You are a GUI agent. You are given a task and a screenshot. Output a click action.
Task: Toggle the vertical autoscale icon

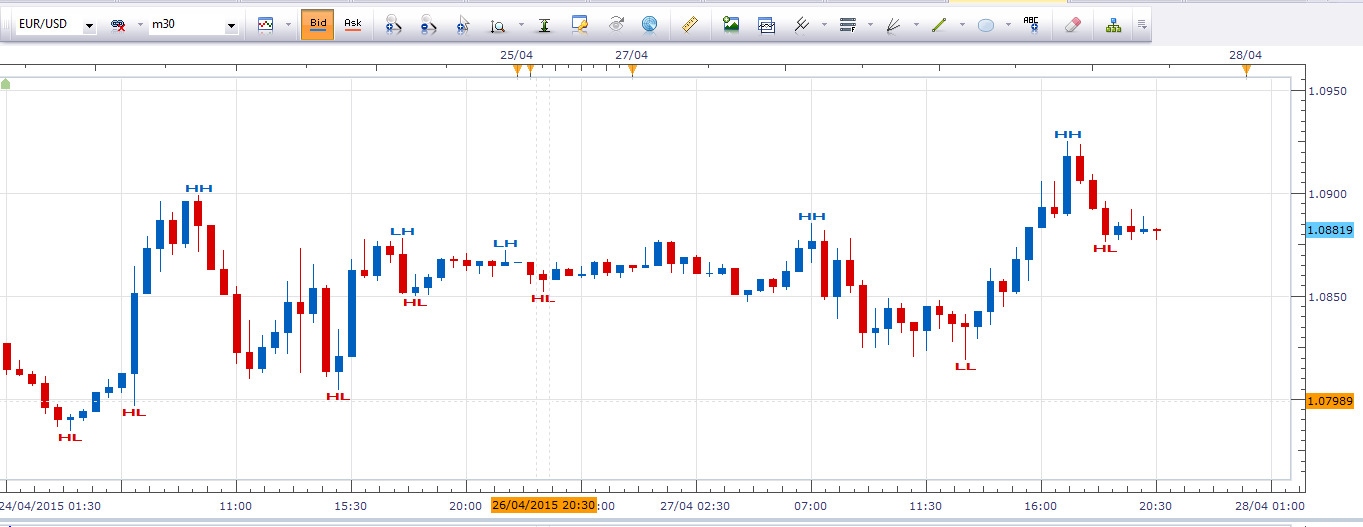(544, 24)
